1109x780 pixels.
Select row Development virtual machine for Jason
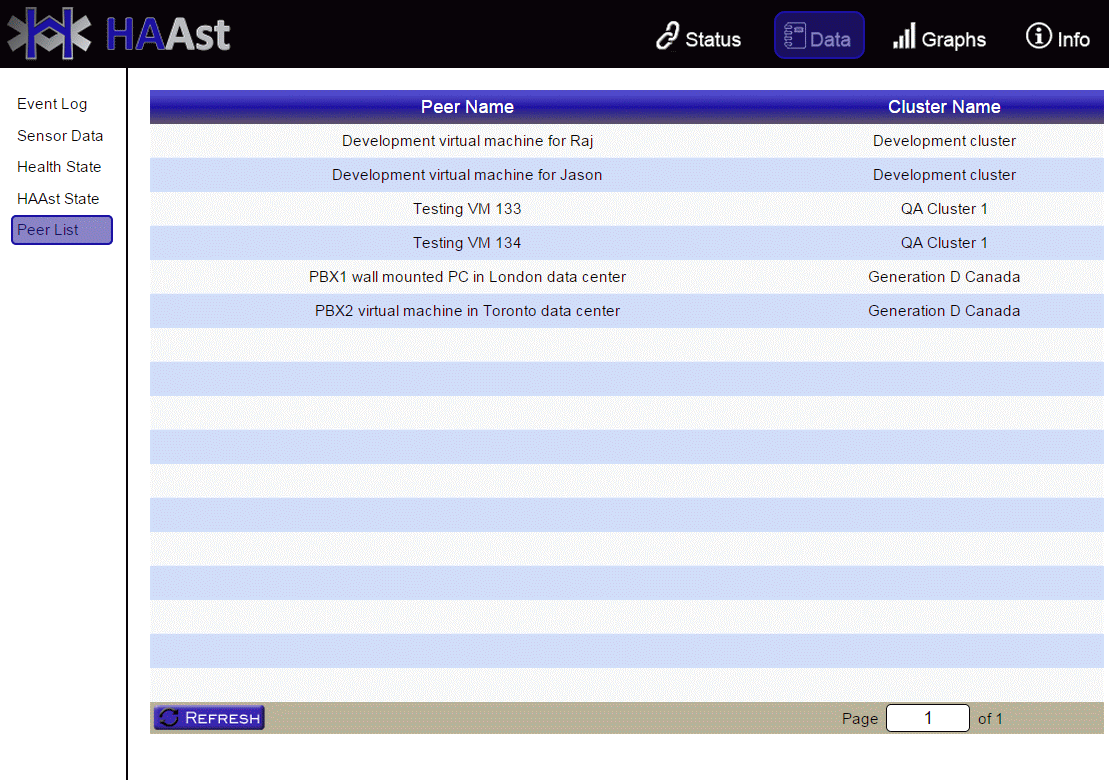467,175
